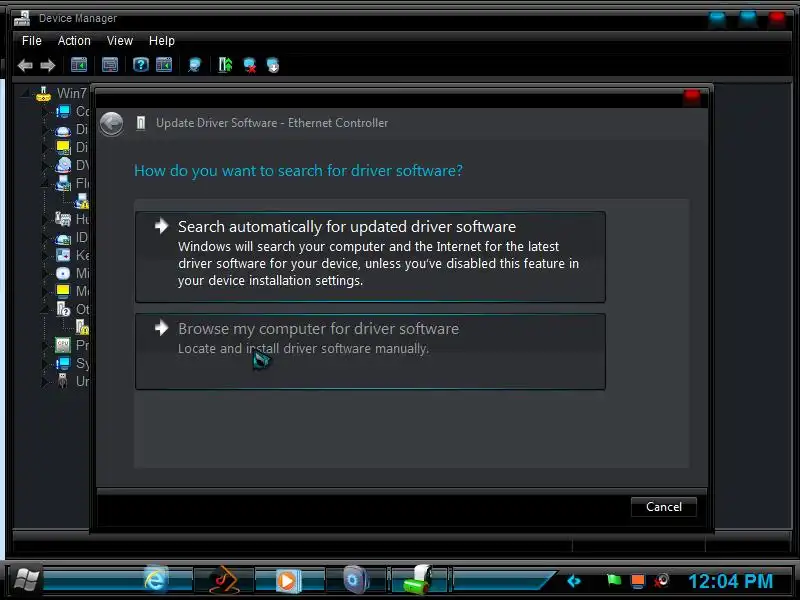
Task: Open Properties via the toolbar sheet icon
Action: pos(110,65)
